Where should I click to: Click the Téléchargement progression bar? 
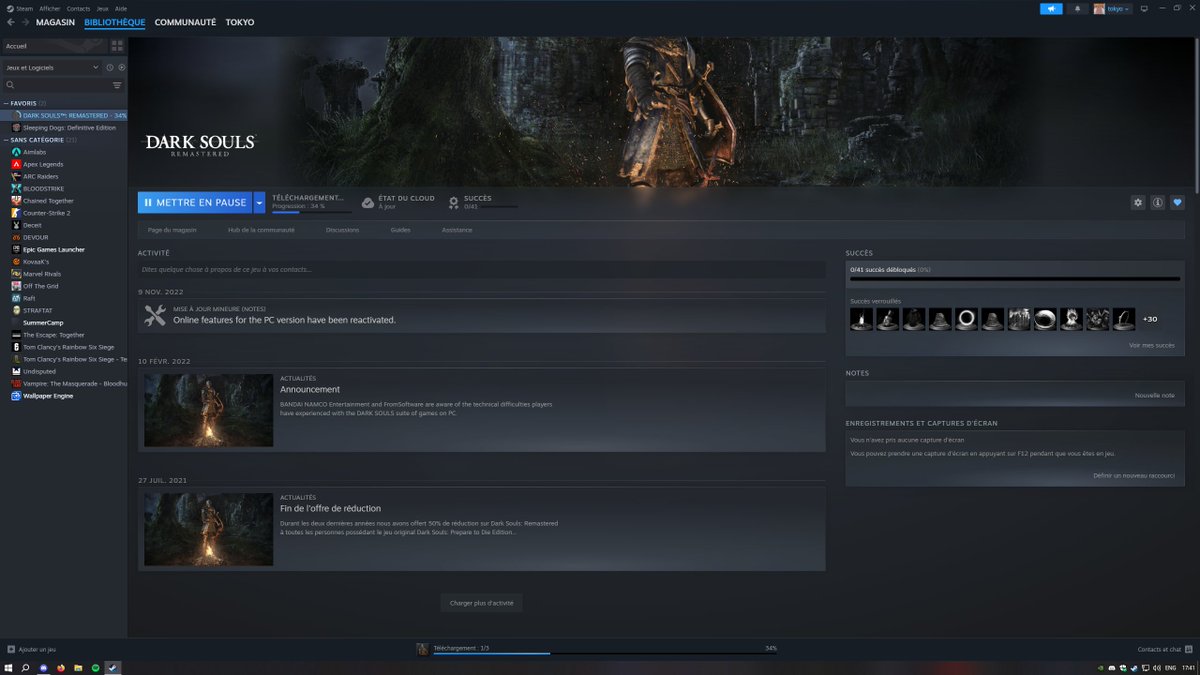pos(311,212)
